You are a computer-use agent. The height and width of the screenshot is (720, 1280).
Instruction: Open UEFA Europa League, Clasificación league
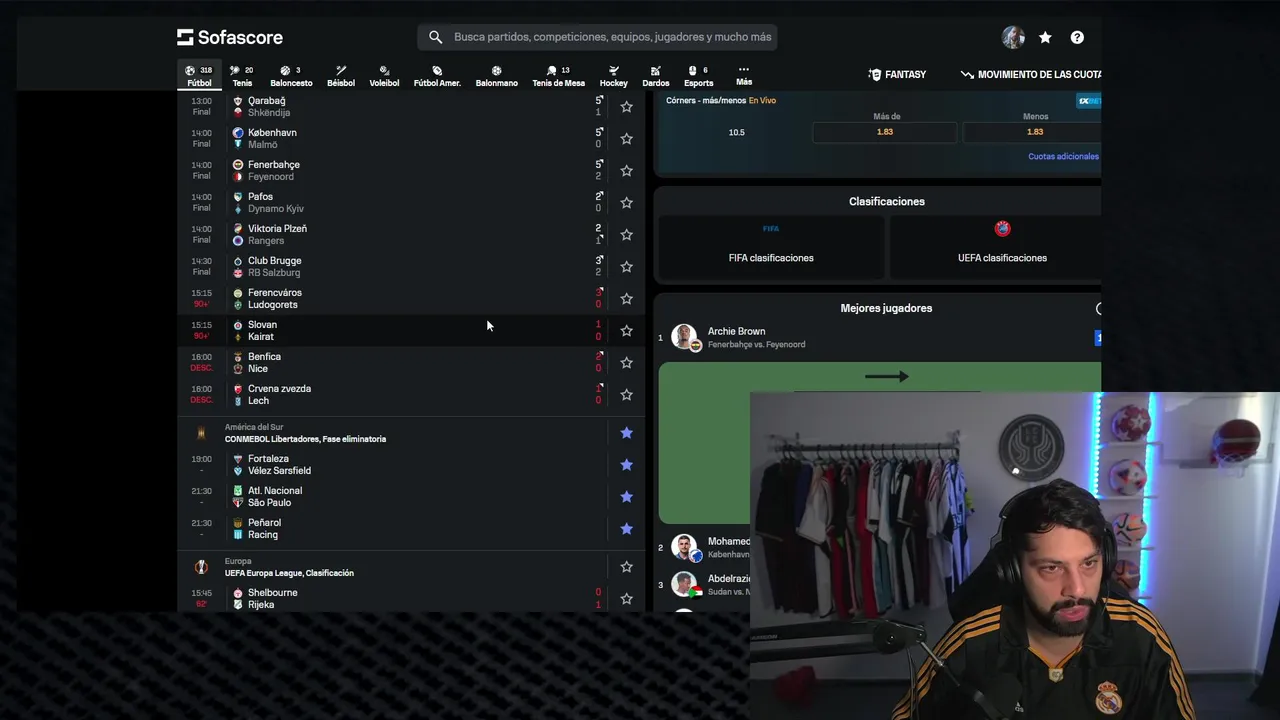[x=289, y=573]
